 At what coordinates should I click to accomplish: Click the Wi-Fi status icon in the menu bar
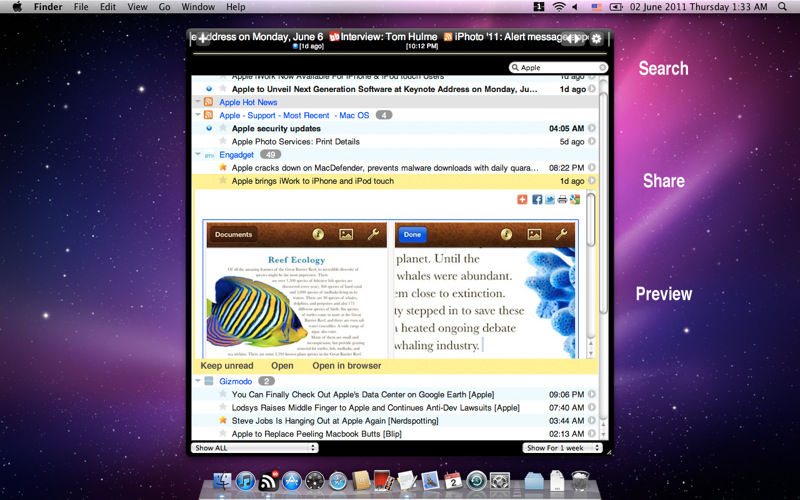click(559, 7)
